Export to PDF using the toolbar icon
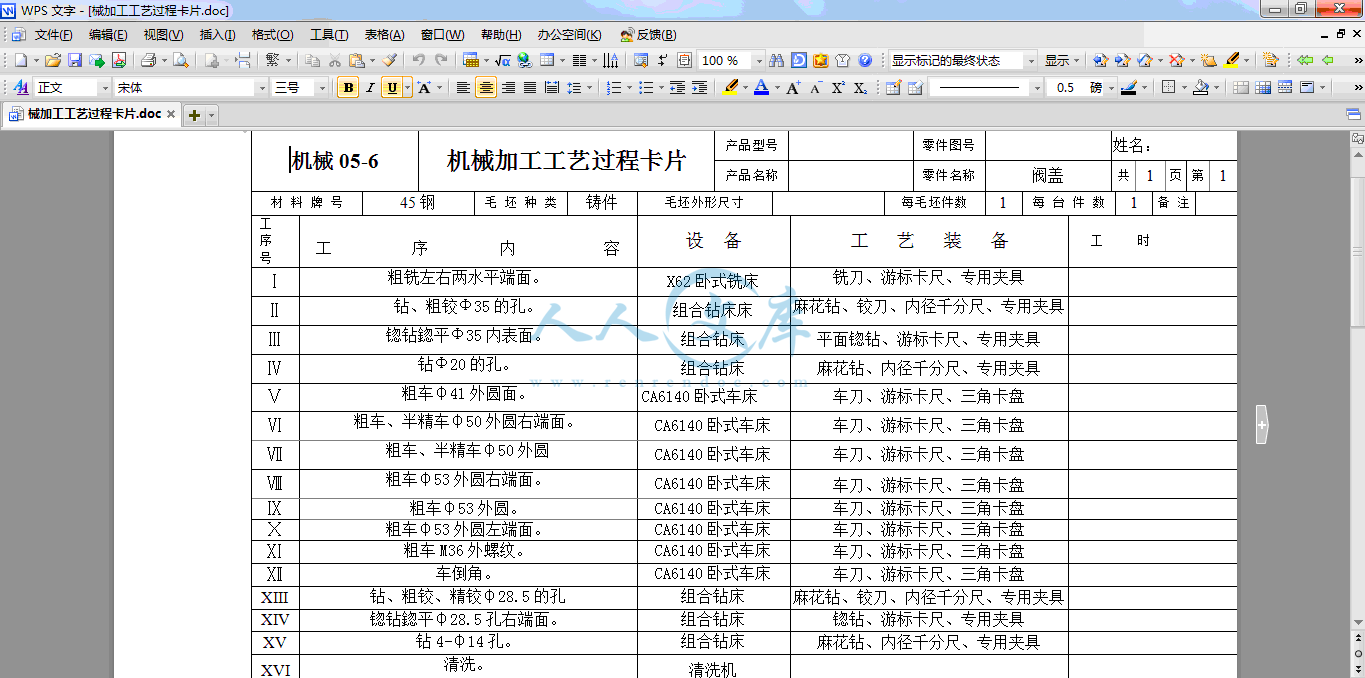 [x=119, y=61]
